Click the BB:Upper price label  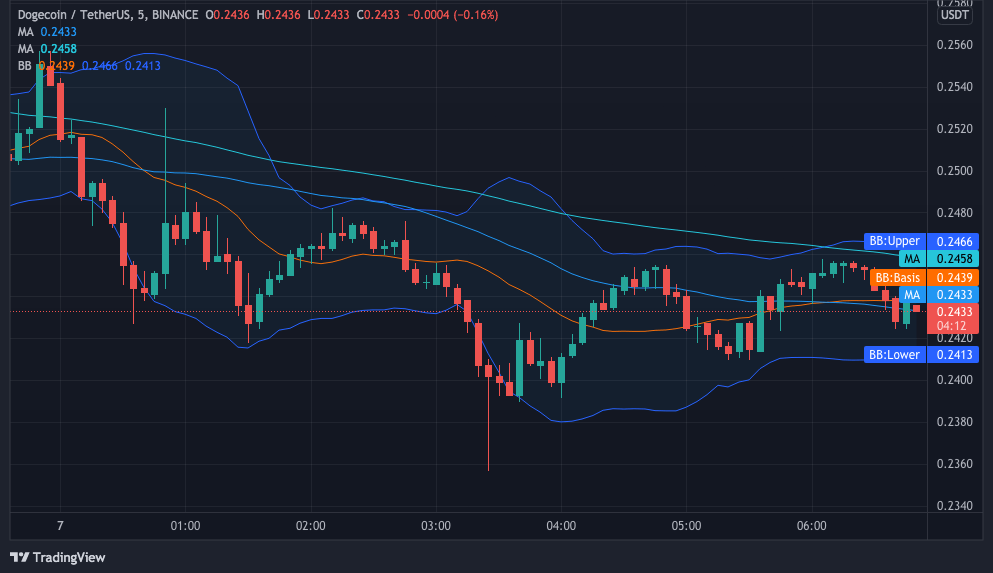coord(894,241)
